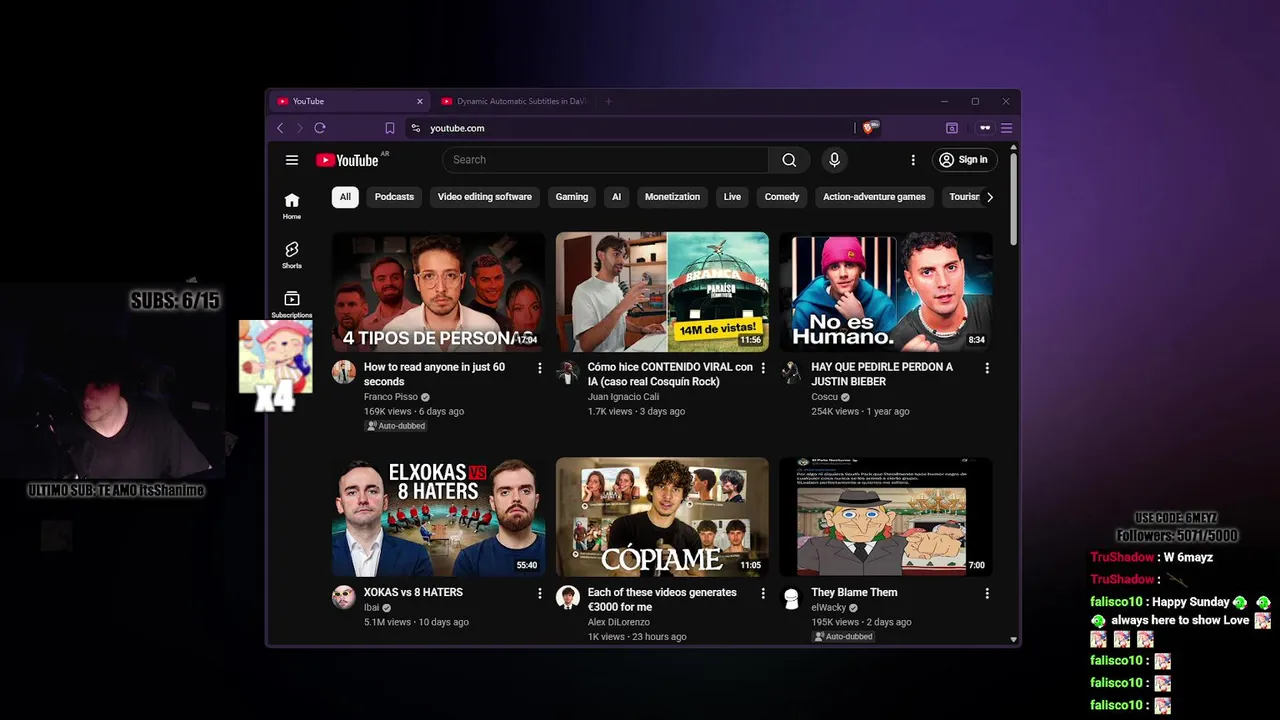Select the AI filter chip
Image resolution: width=1280 pixels, height=720 pixels.
tap(616, 197)
